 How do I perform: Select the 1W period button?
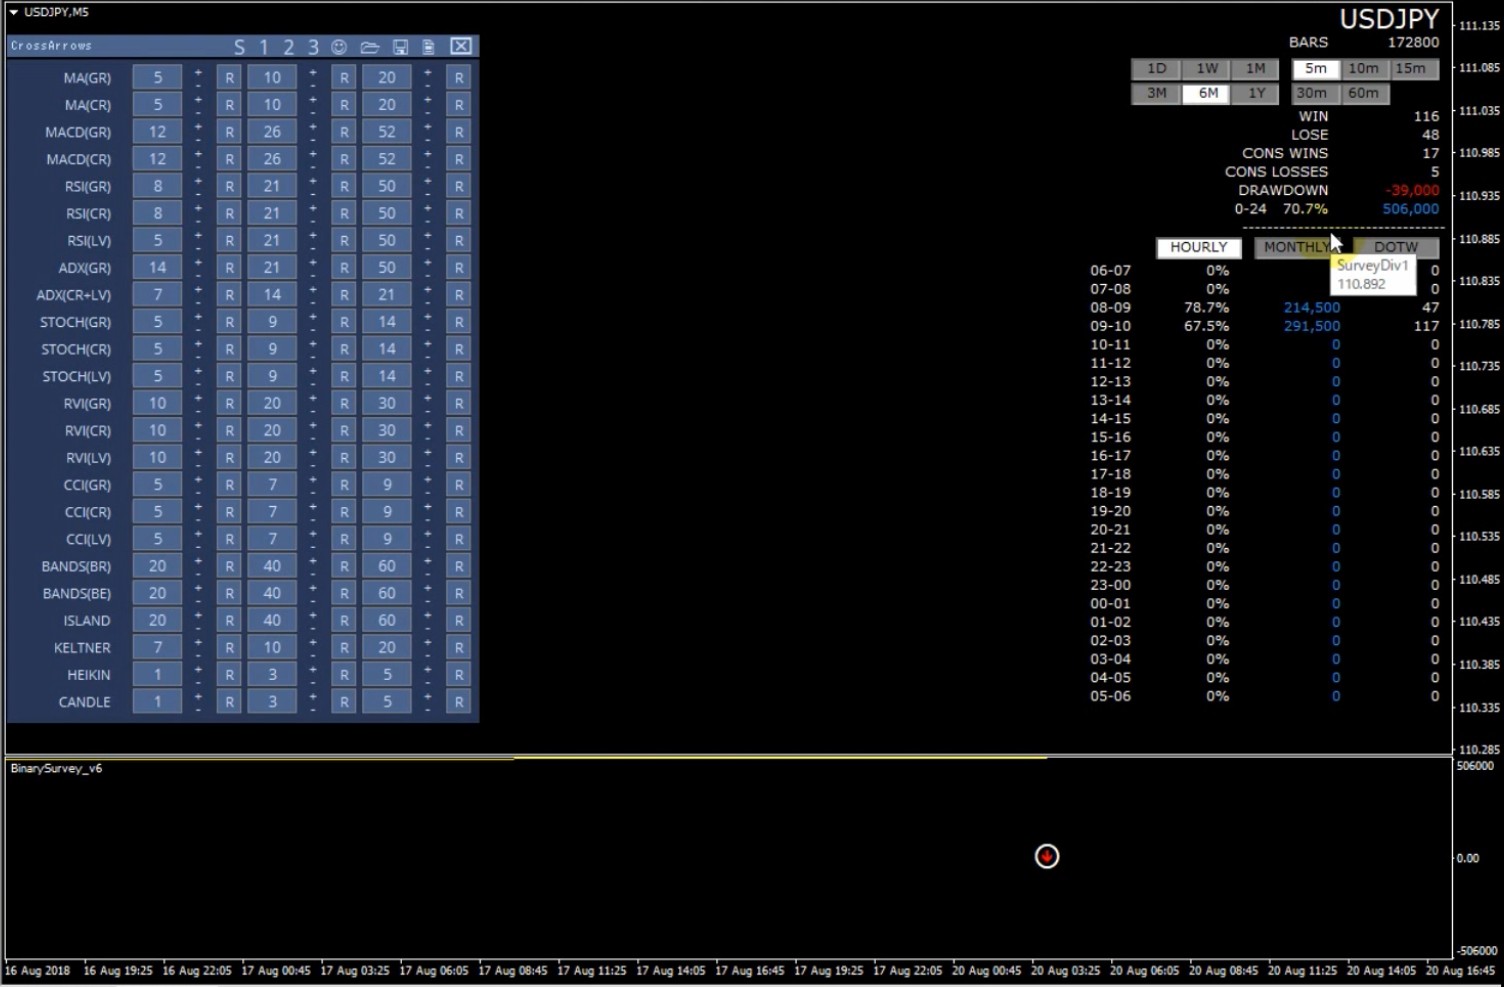(1207, 69)
